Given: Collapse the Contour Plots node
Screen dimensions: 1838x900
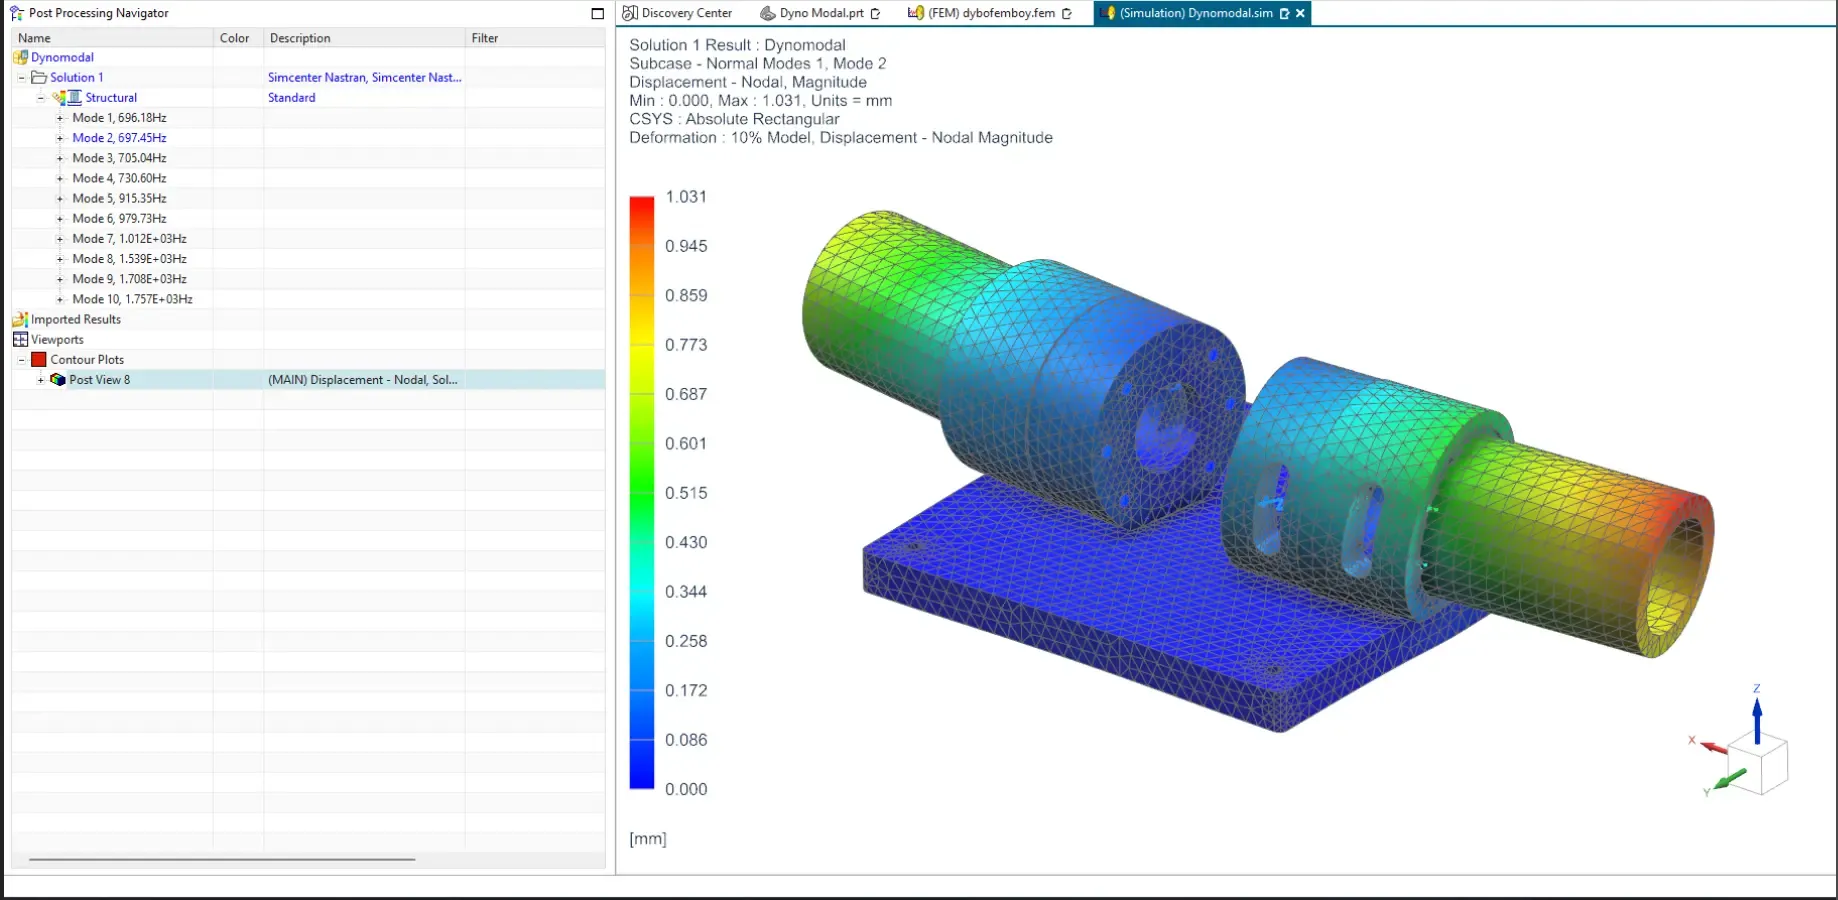Looking at the screenshot, I should (x=21, y=360).
